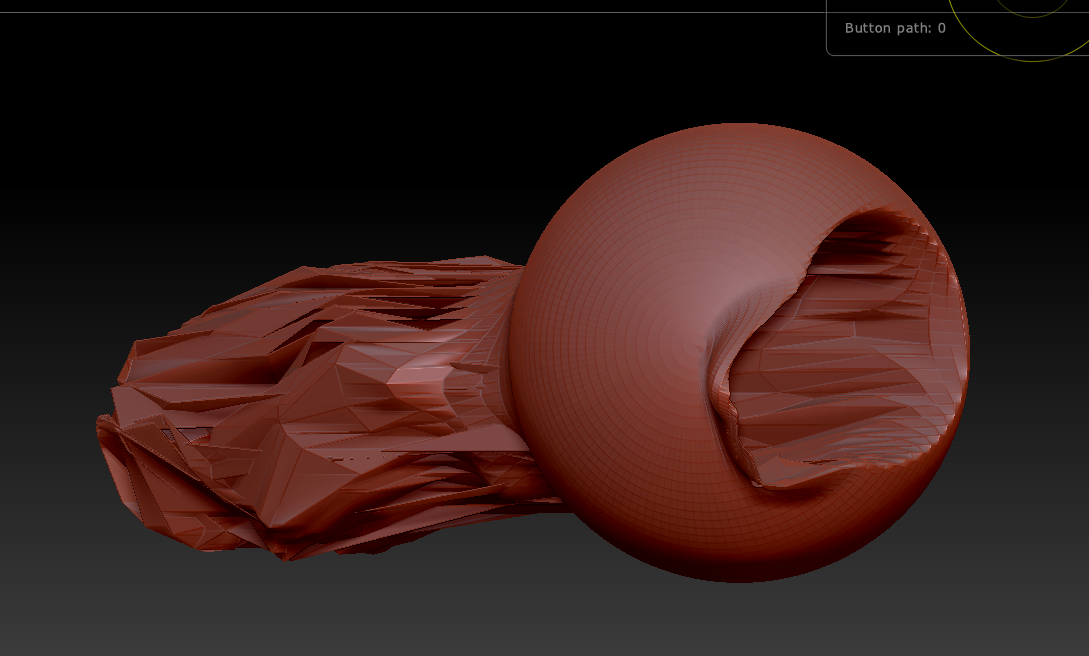Click the "Button path: 0" info text
Image resolution: width=1089 pixels, height=656 pixels.
coord(895,28)
